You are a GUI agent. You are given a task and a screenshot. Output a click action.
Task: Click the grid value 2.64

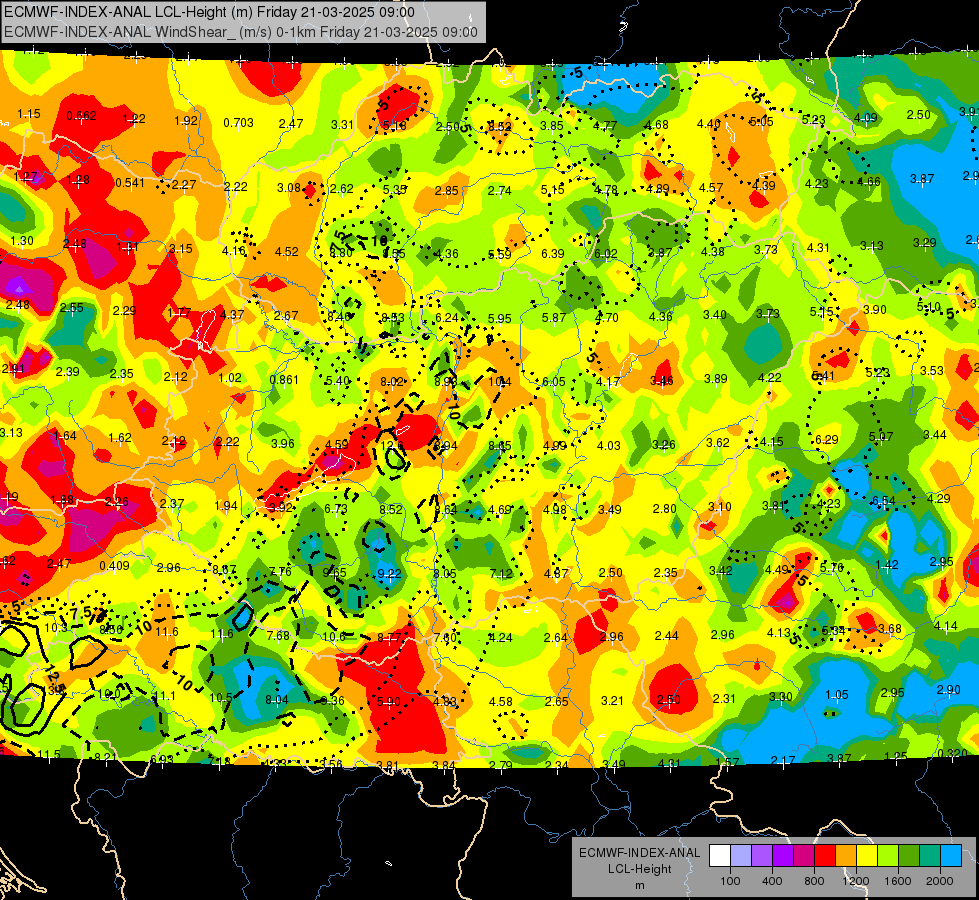tap(556, 638)
